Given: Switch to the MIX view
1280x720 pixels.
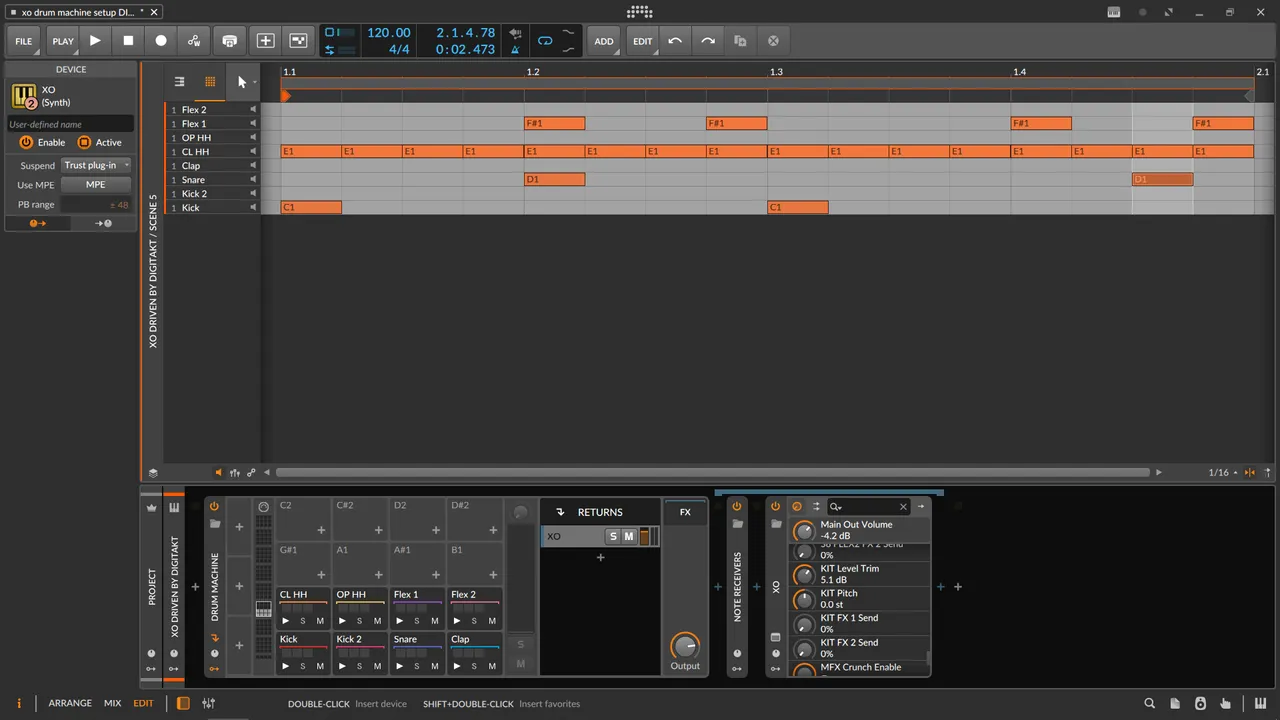Looking at the screenshot, I should 113,704.
